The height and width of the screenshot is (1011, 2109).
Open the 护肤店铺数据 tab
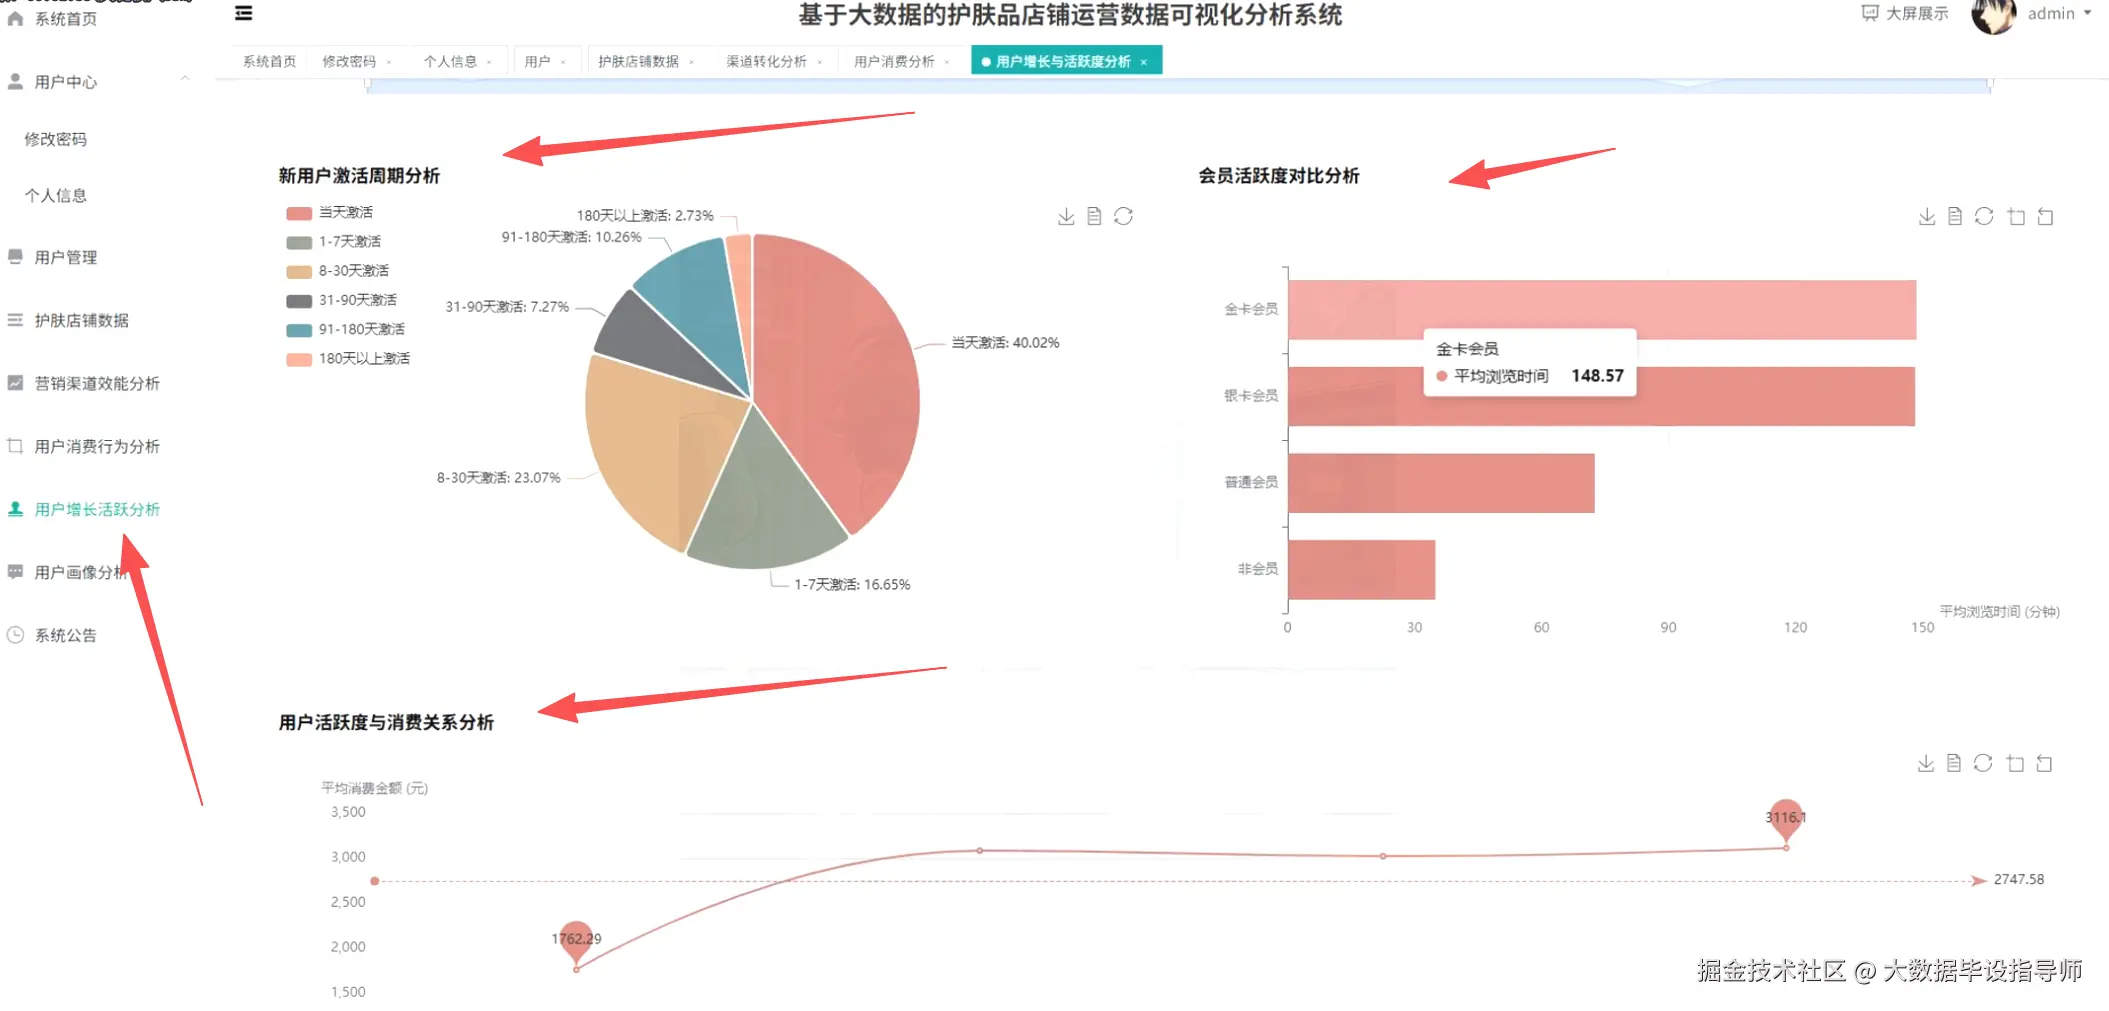pyautogui.click(x=641, y=60)
